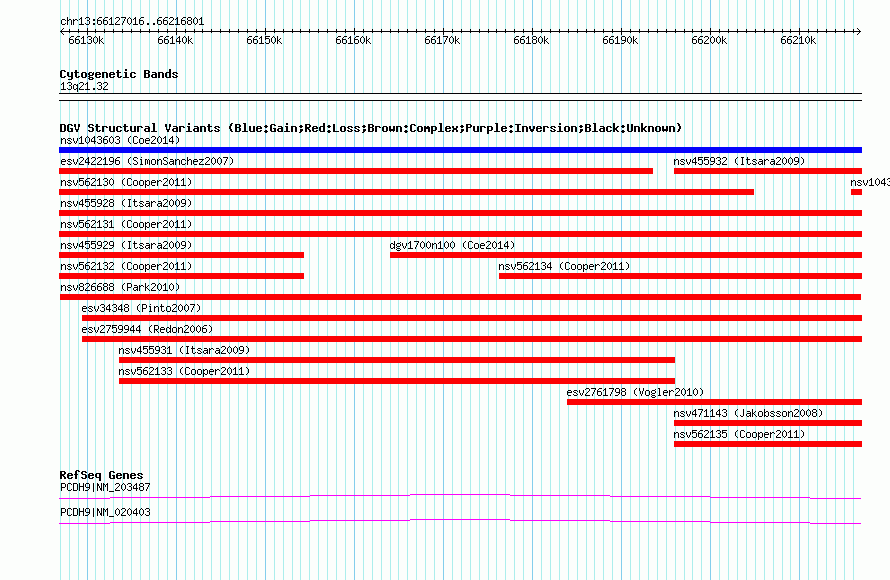The image size is (890, 580).
Task: Click the red nsv471143 bar
Action: [x=768, y=423]
